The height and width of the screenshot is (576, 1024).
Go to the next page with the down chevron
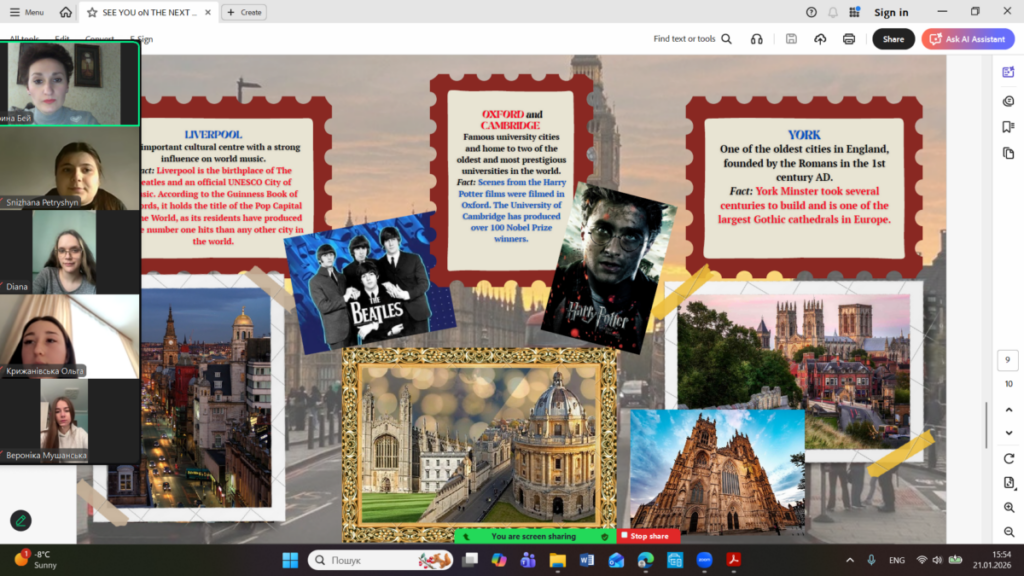[x=1008, y=432]
